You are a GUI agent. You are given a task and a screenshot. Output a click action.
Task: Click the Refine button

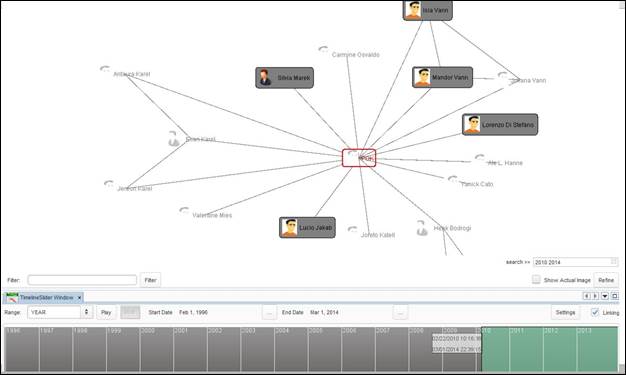[x=606, y=280]
